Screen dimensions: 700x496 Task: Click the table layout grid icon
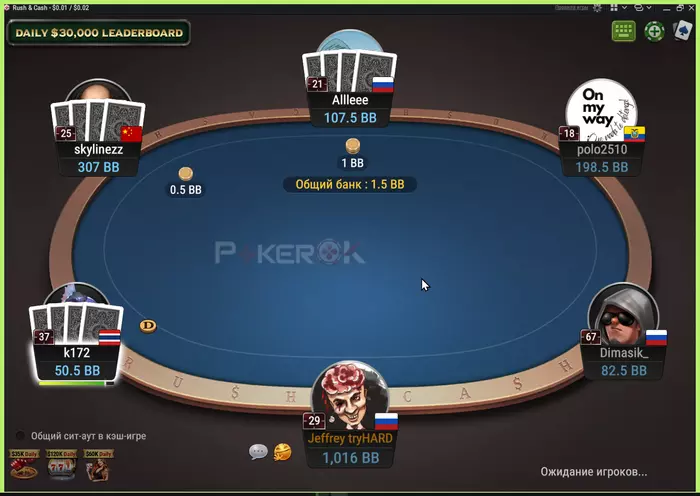(614, 8)
